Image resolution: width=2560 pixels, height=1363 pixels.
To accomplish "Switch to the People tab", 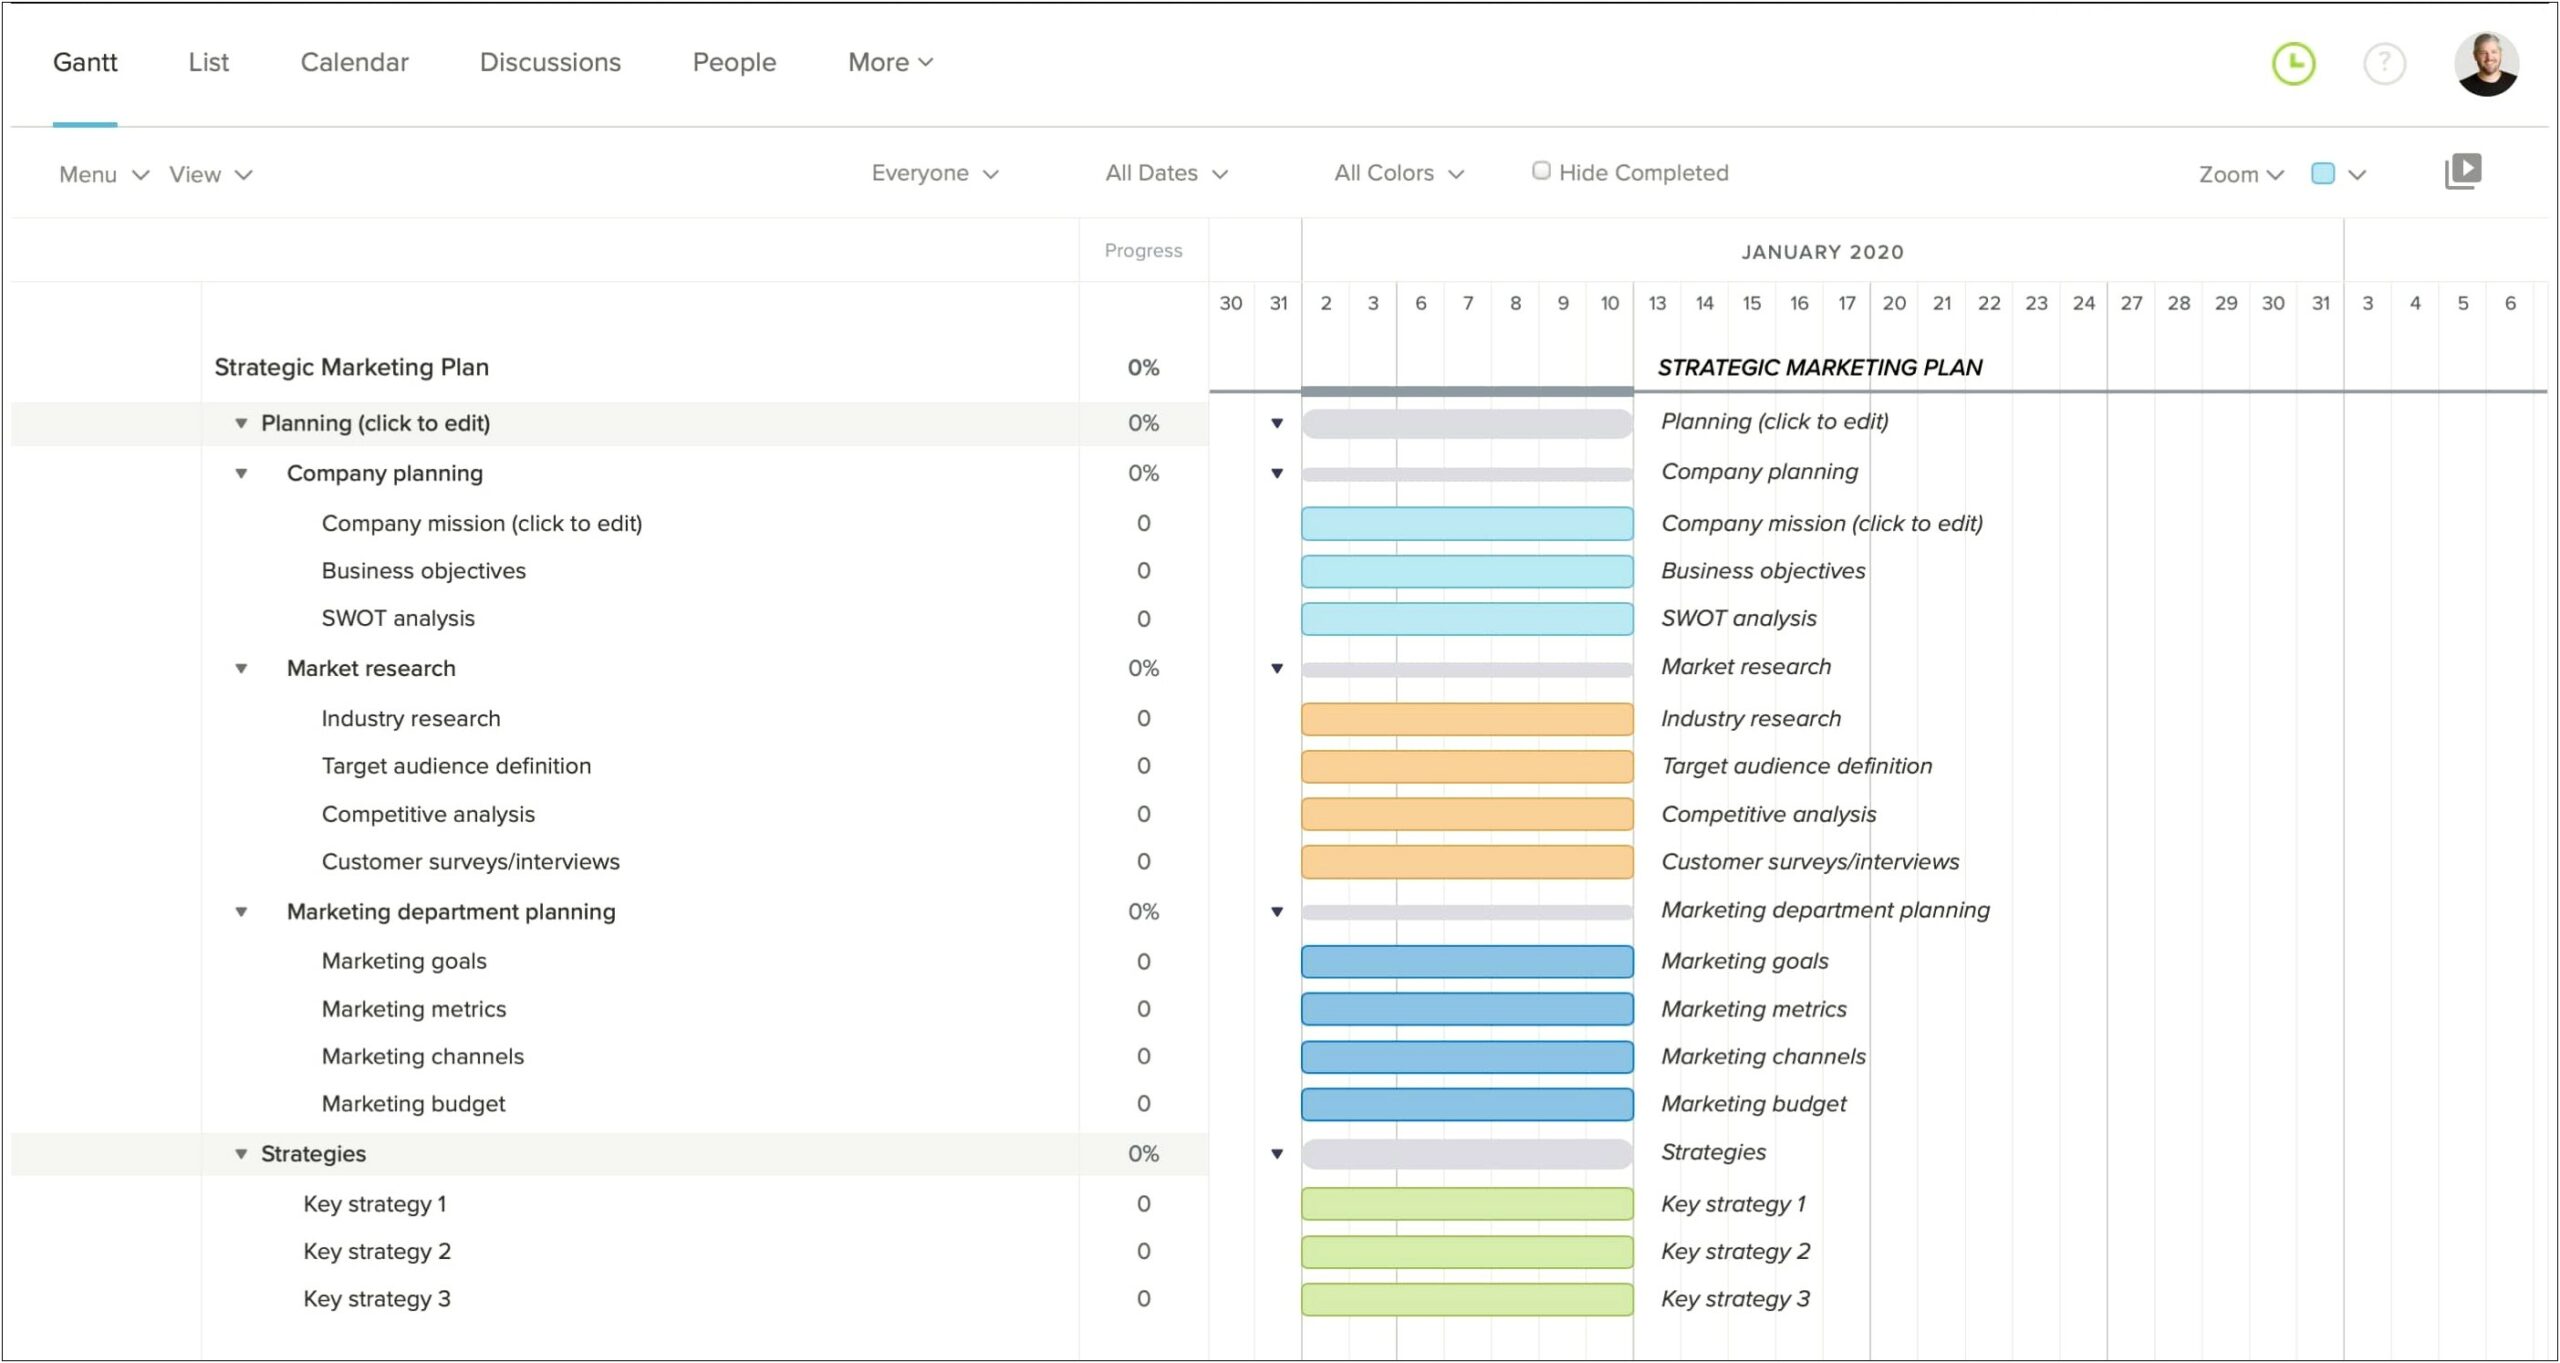I will pyautogui.click(x=735, y=63).
